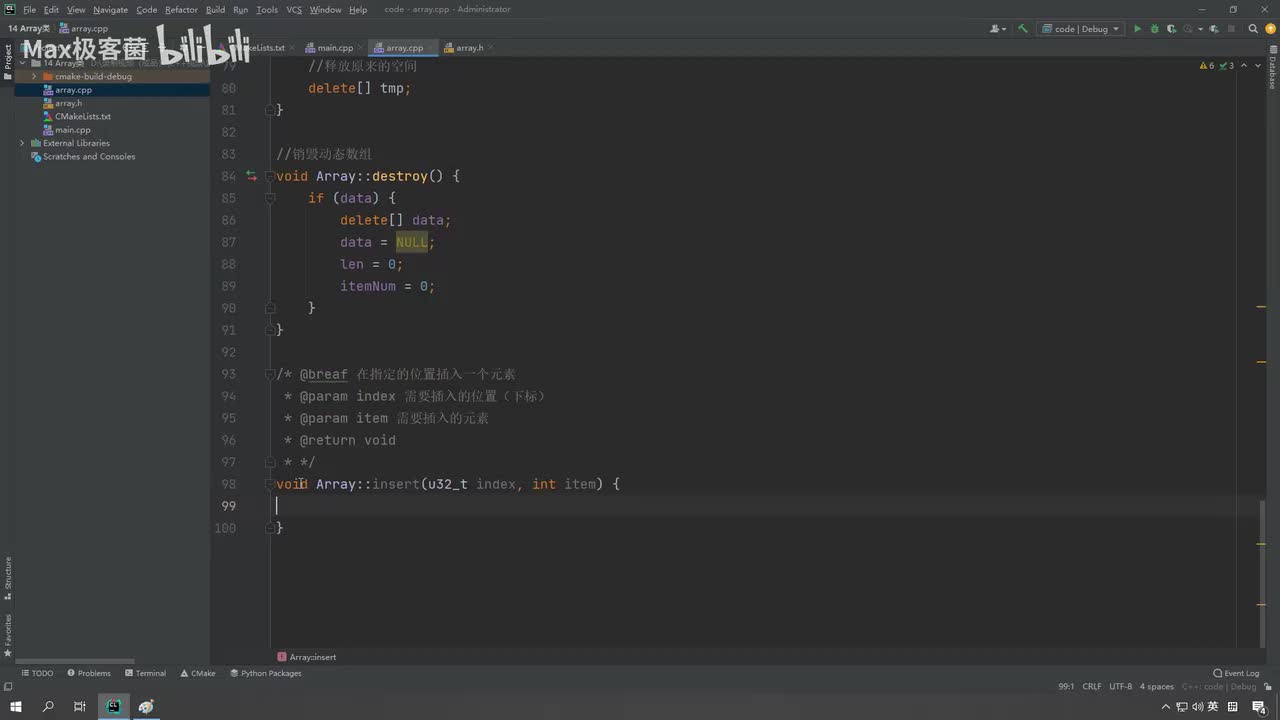Click the Array::insert breadcrumb
This screenshot has width=1280, height=720.
[x=307, y=657]
